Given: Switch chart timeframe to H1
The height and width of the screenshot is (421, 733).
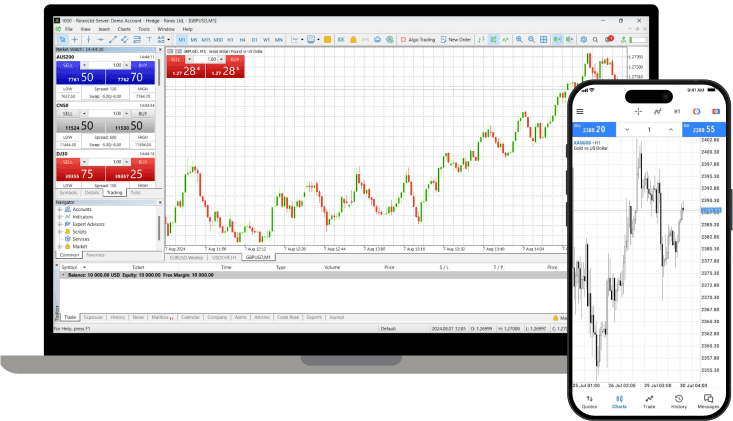Looking at the screenshot, I should (230, 39).
